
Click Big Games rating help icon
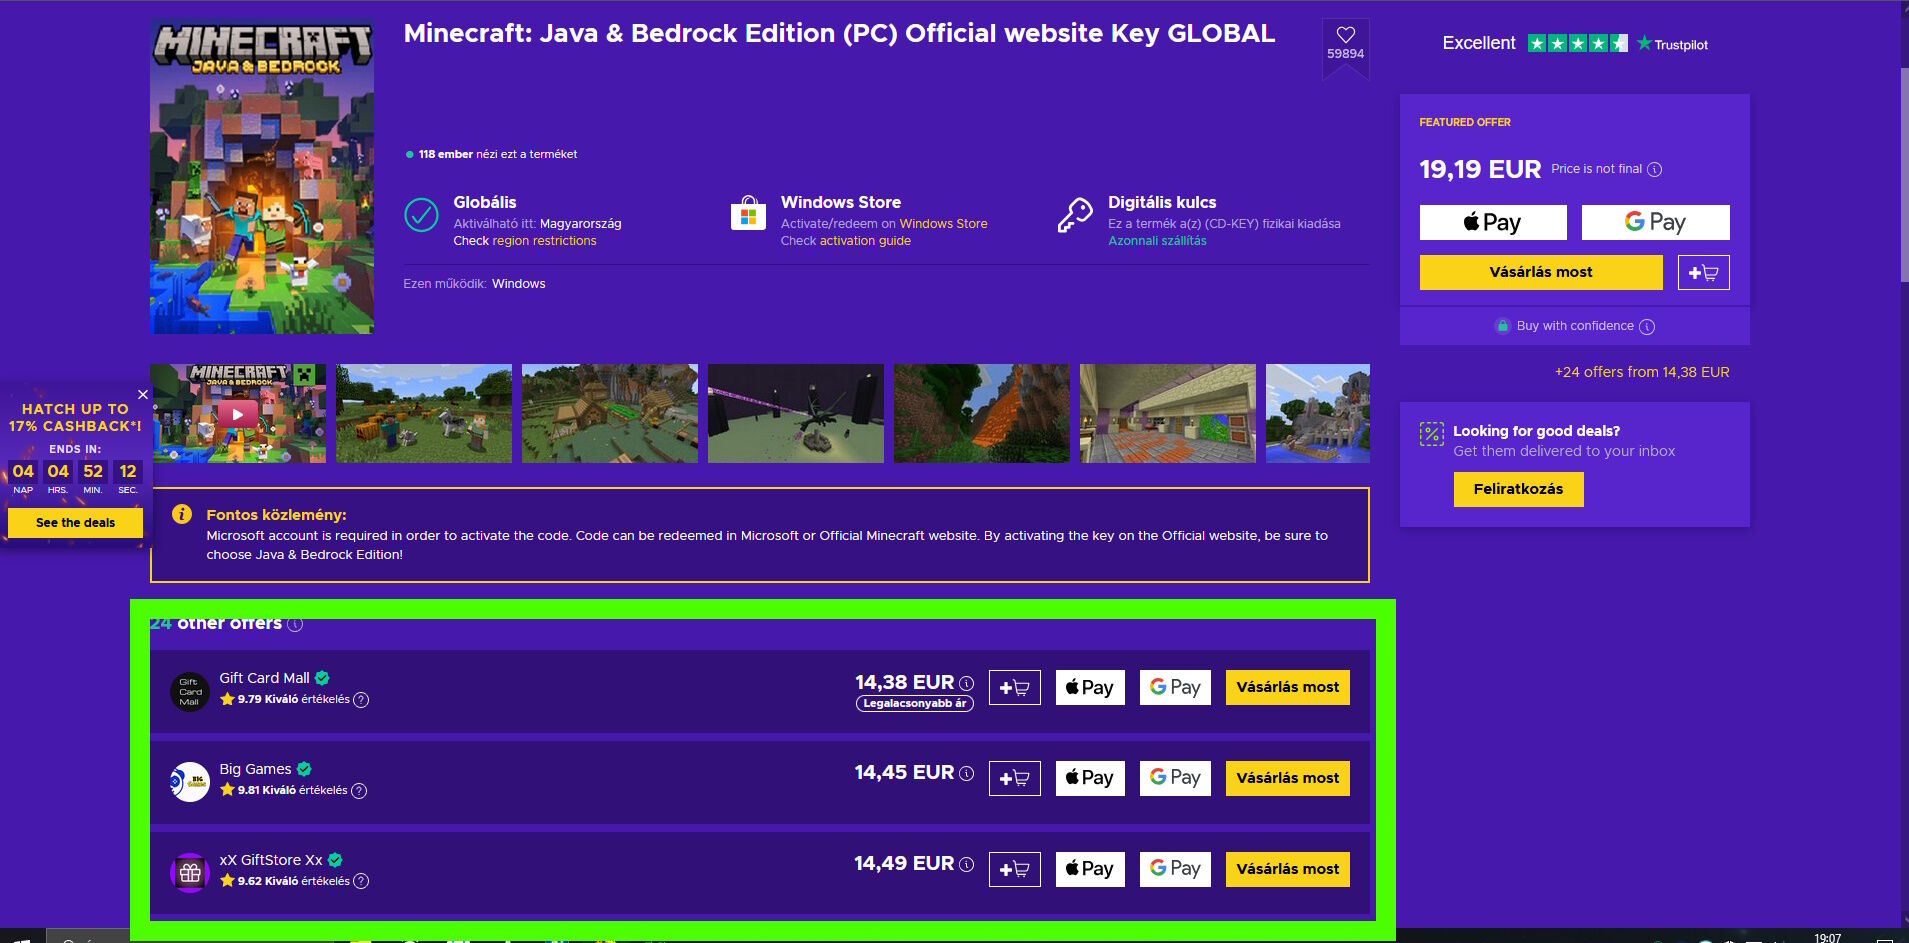[x=359, y=791]
